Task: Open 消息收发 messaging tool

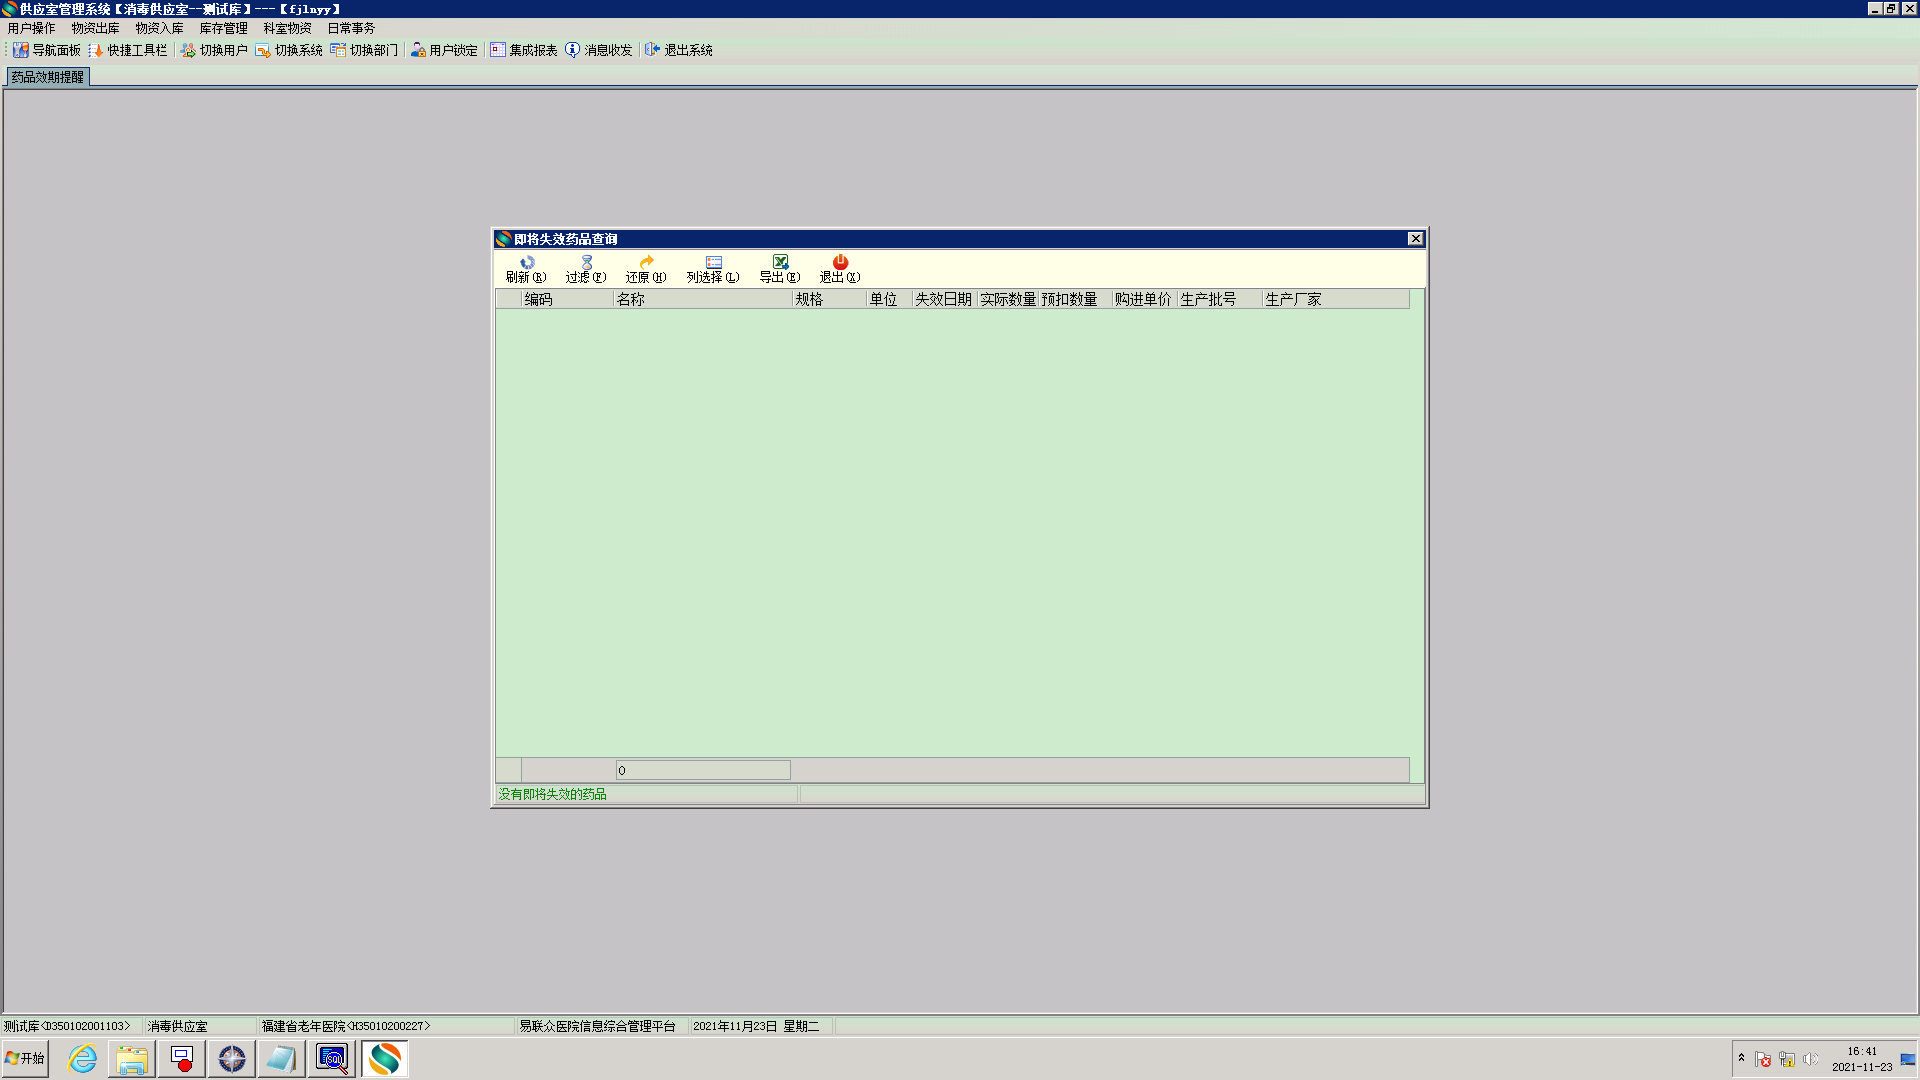Action: coord(598,50)
